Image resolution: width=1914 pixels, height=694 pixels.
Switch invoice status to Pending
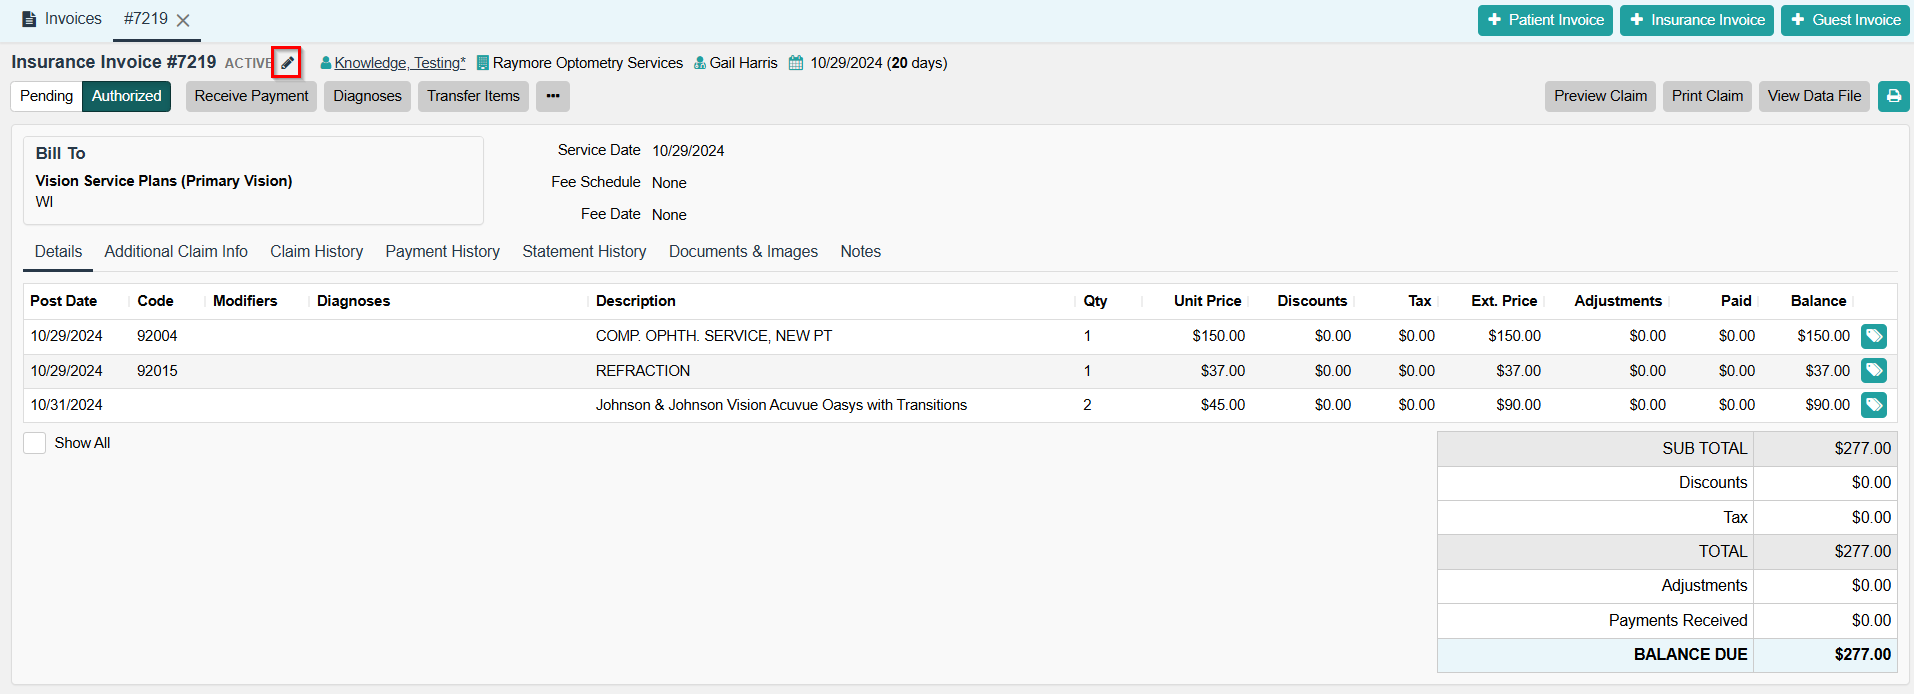pyautogui.click(x=46, y=96)
